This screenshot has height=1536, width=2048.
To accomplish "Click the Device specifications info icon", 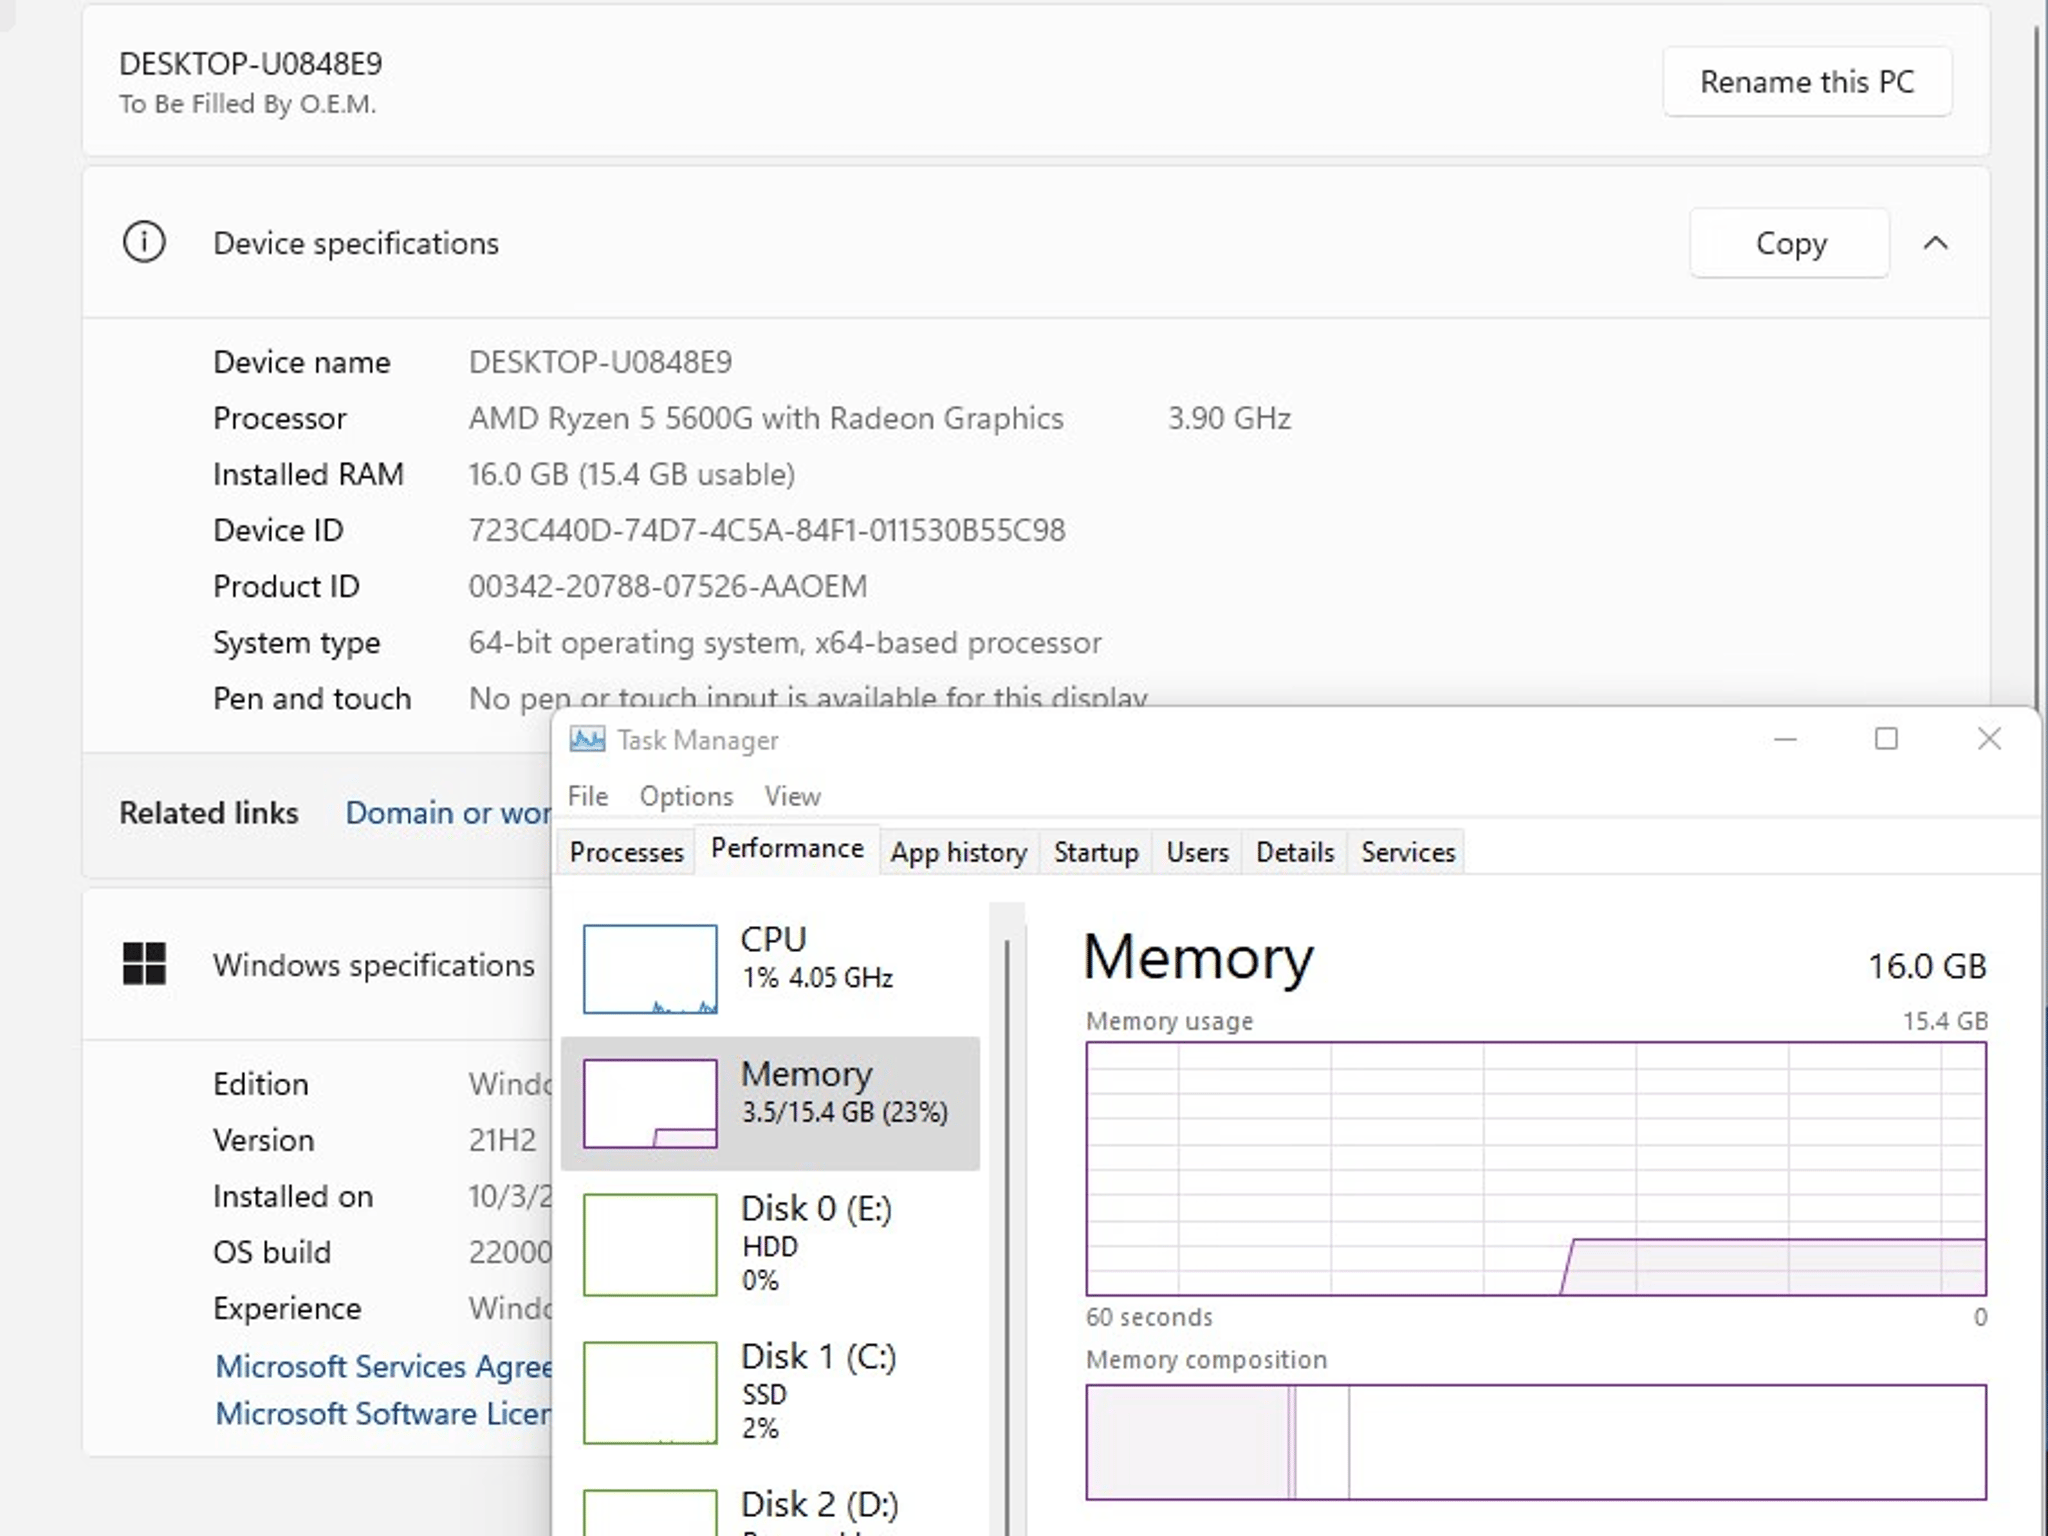I will coord(144,242).
